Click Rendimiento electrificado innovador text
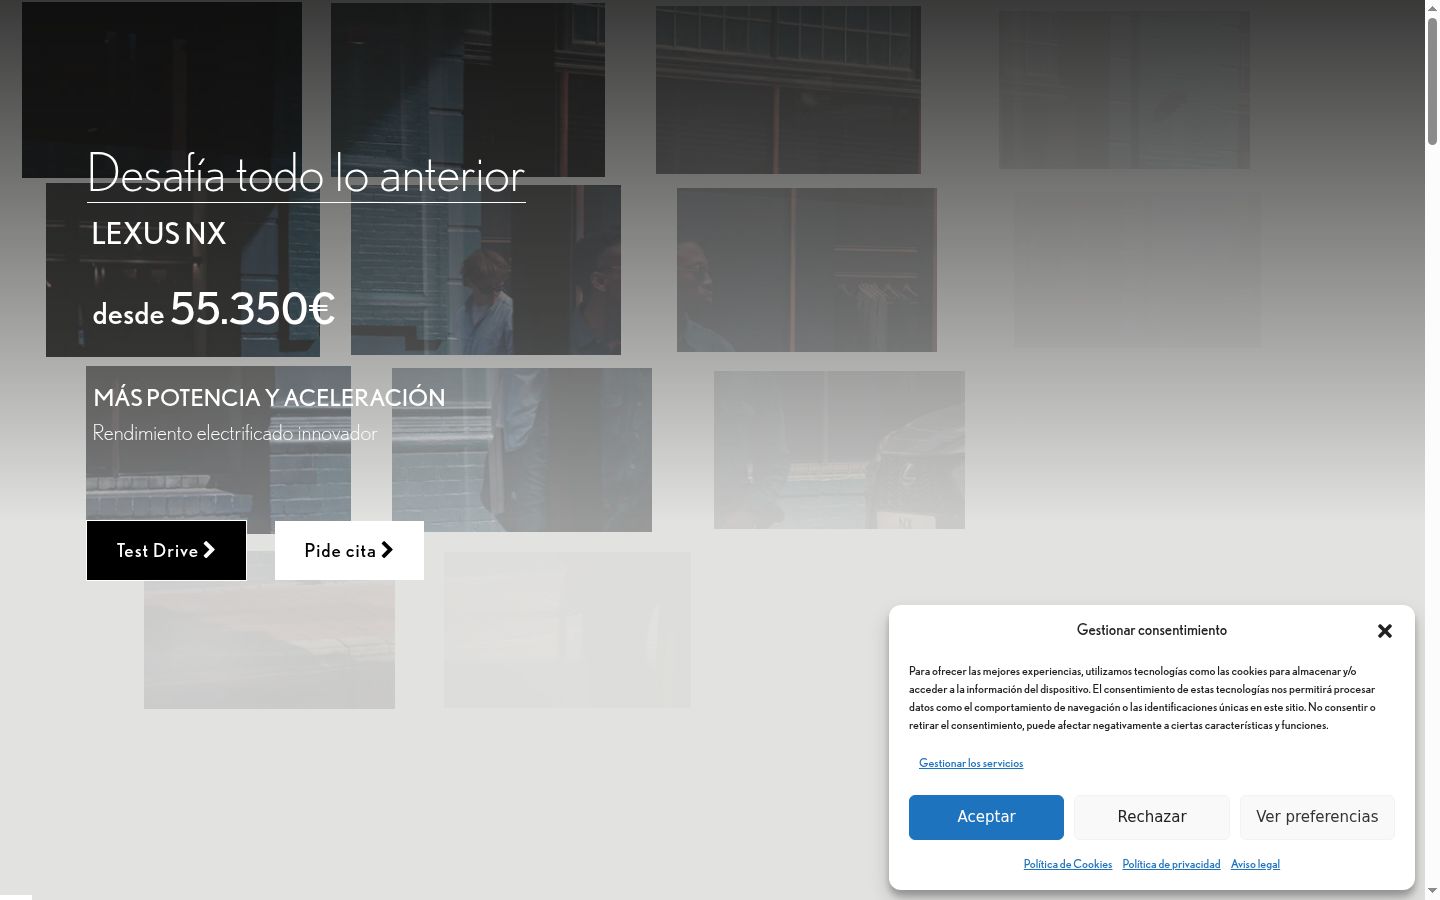The height and width of the screenshot is (900, 1440). 235,433
